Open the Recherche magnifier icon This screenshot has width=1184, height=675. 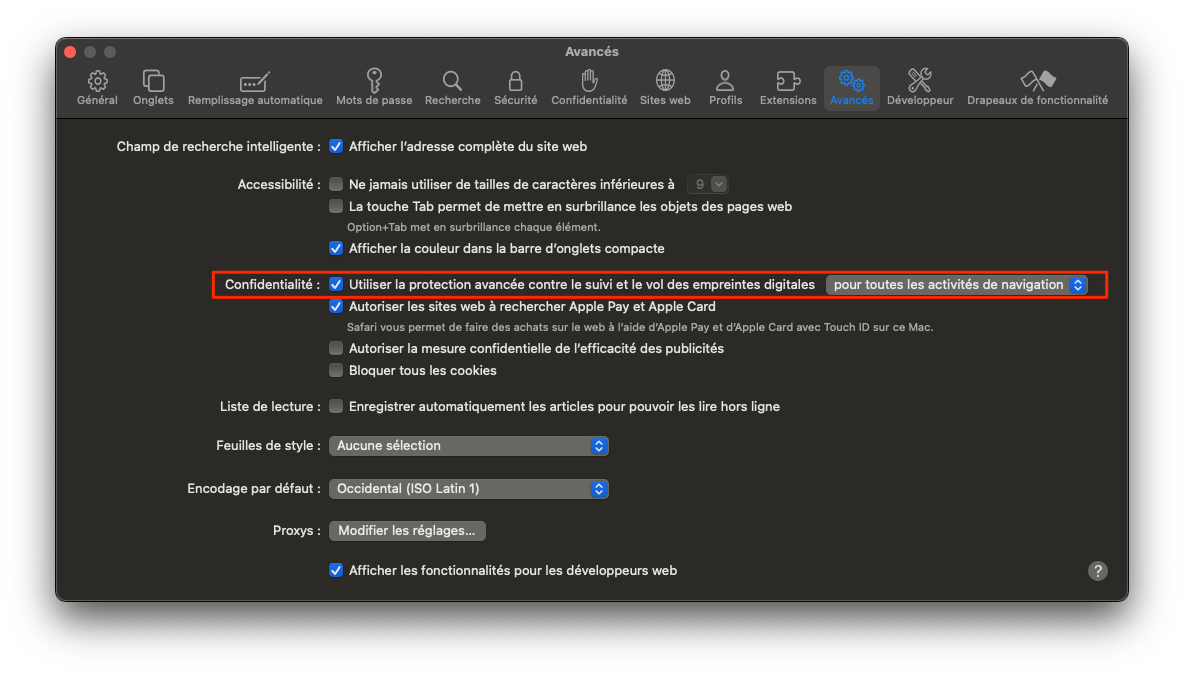click(x=452, y=81)
